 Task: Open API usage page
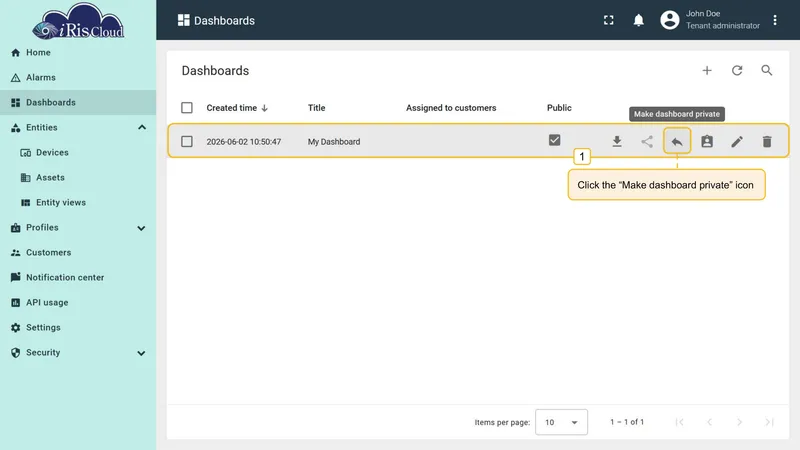pyautogui.click(x=78, y=302)
